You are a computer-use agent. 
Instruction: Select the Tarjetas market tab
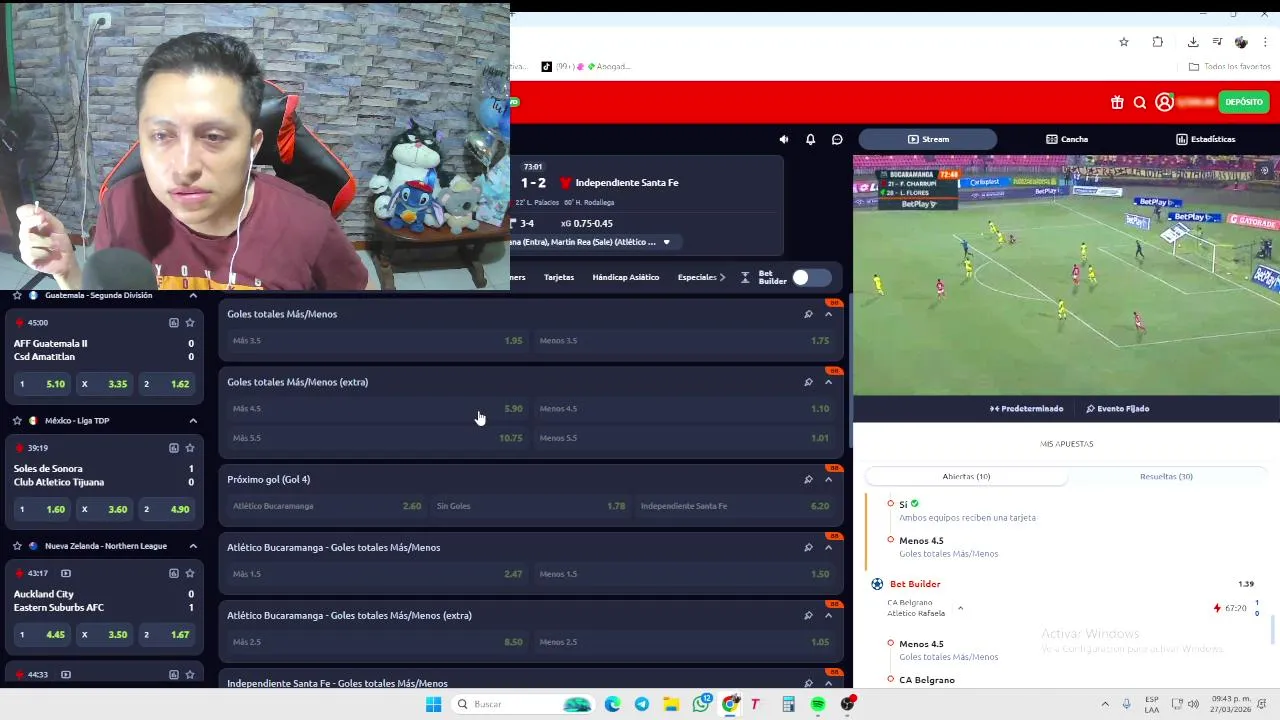tap(559, 277)
